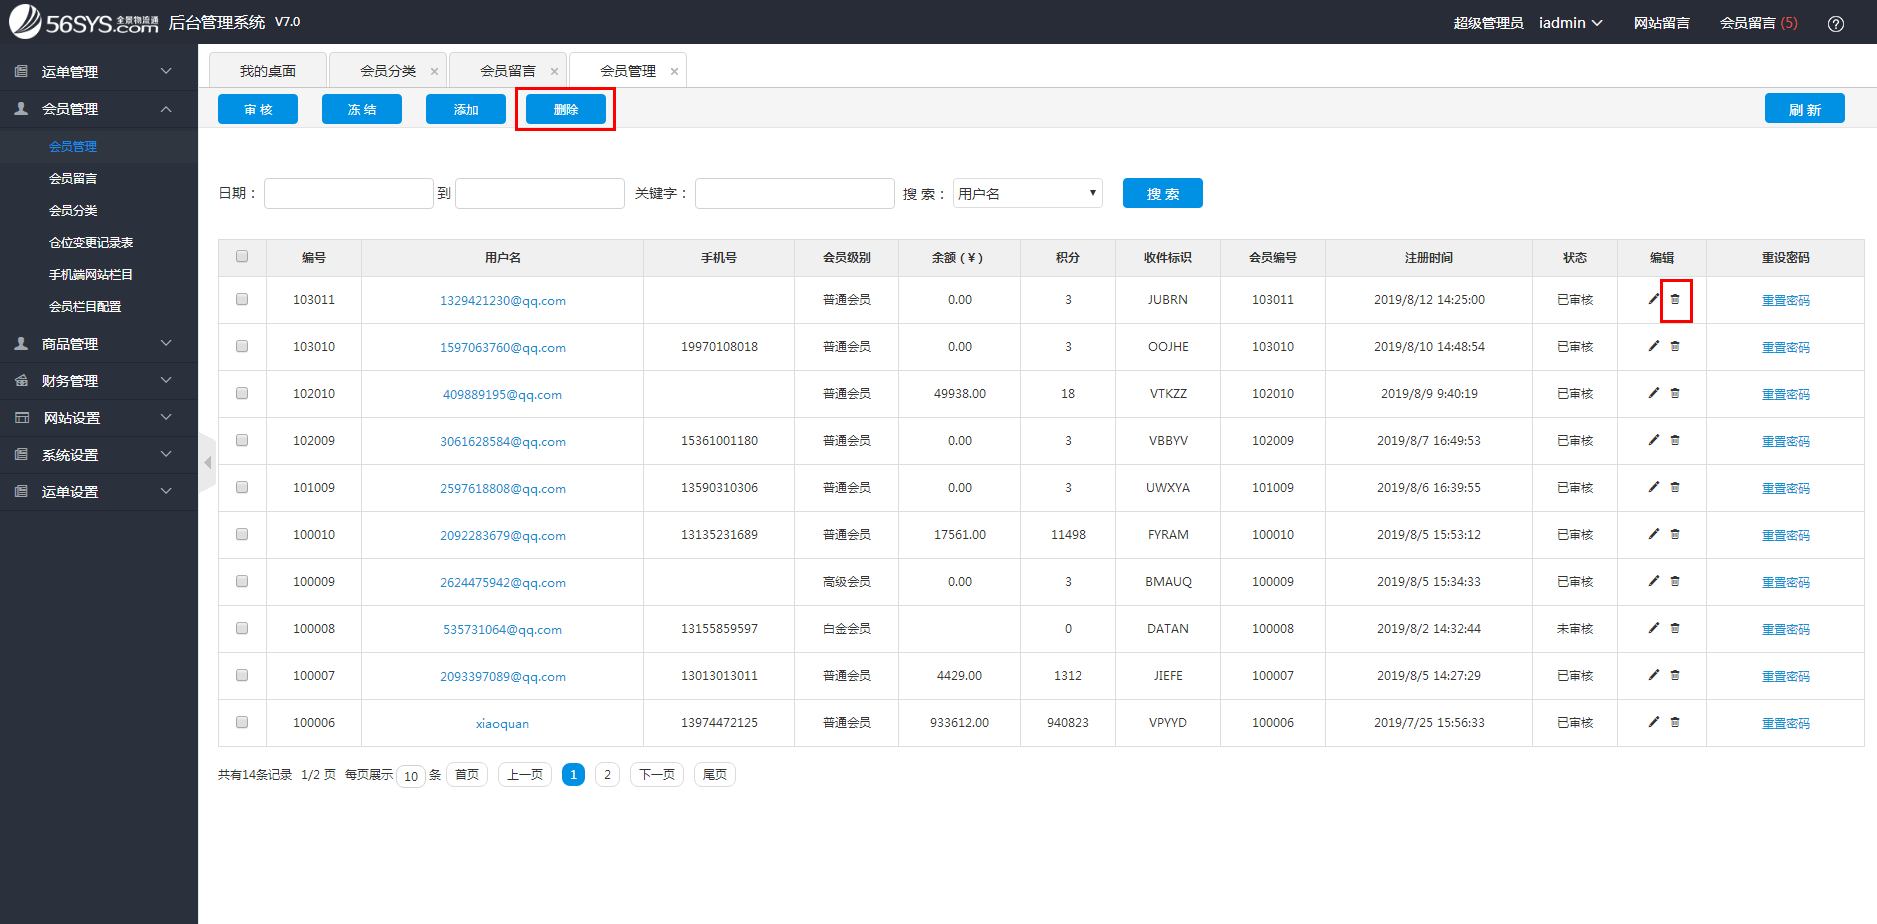
Task: Click the trash icon for member 100008
Action: tap(1675, 628)
